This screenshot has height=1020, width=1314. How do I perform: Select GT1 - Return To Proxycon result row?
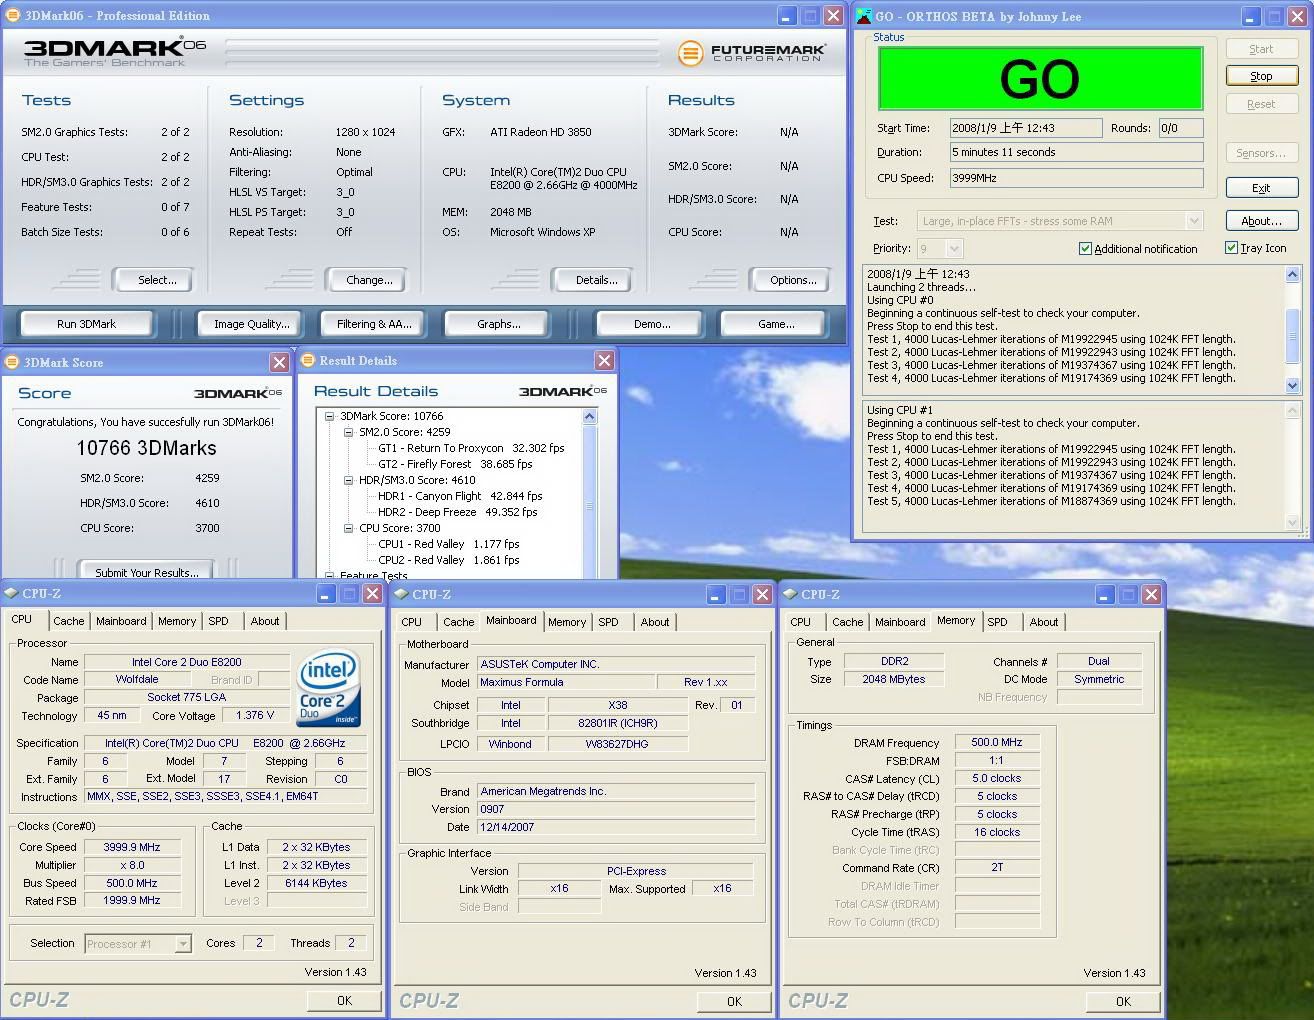(471, 448)
